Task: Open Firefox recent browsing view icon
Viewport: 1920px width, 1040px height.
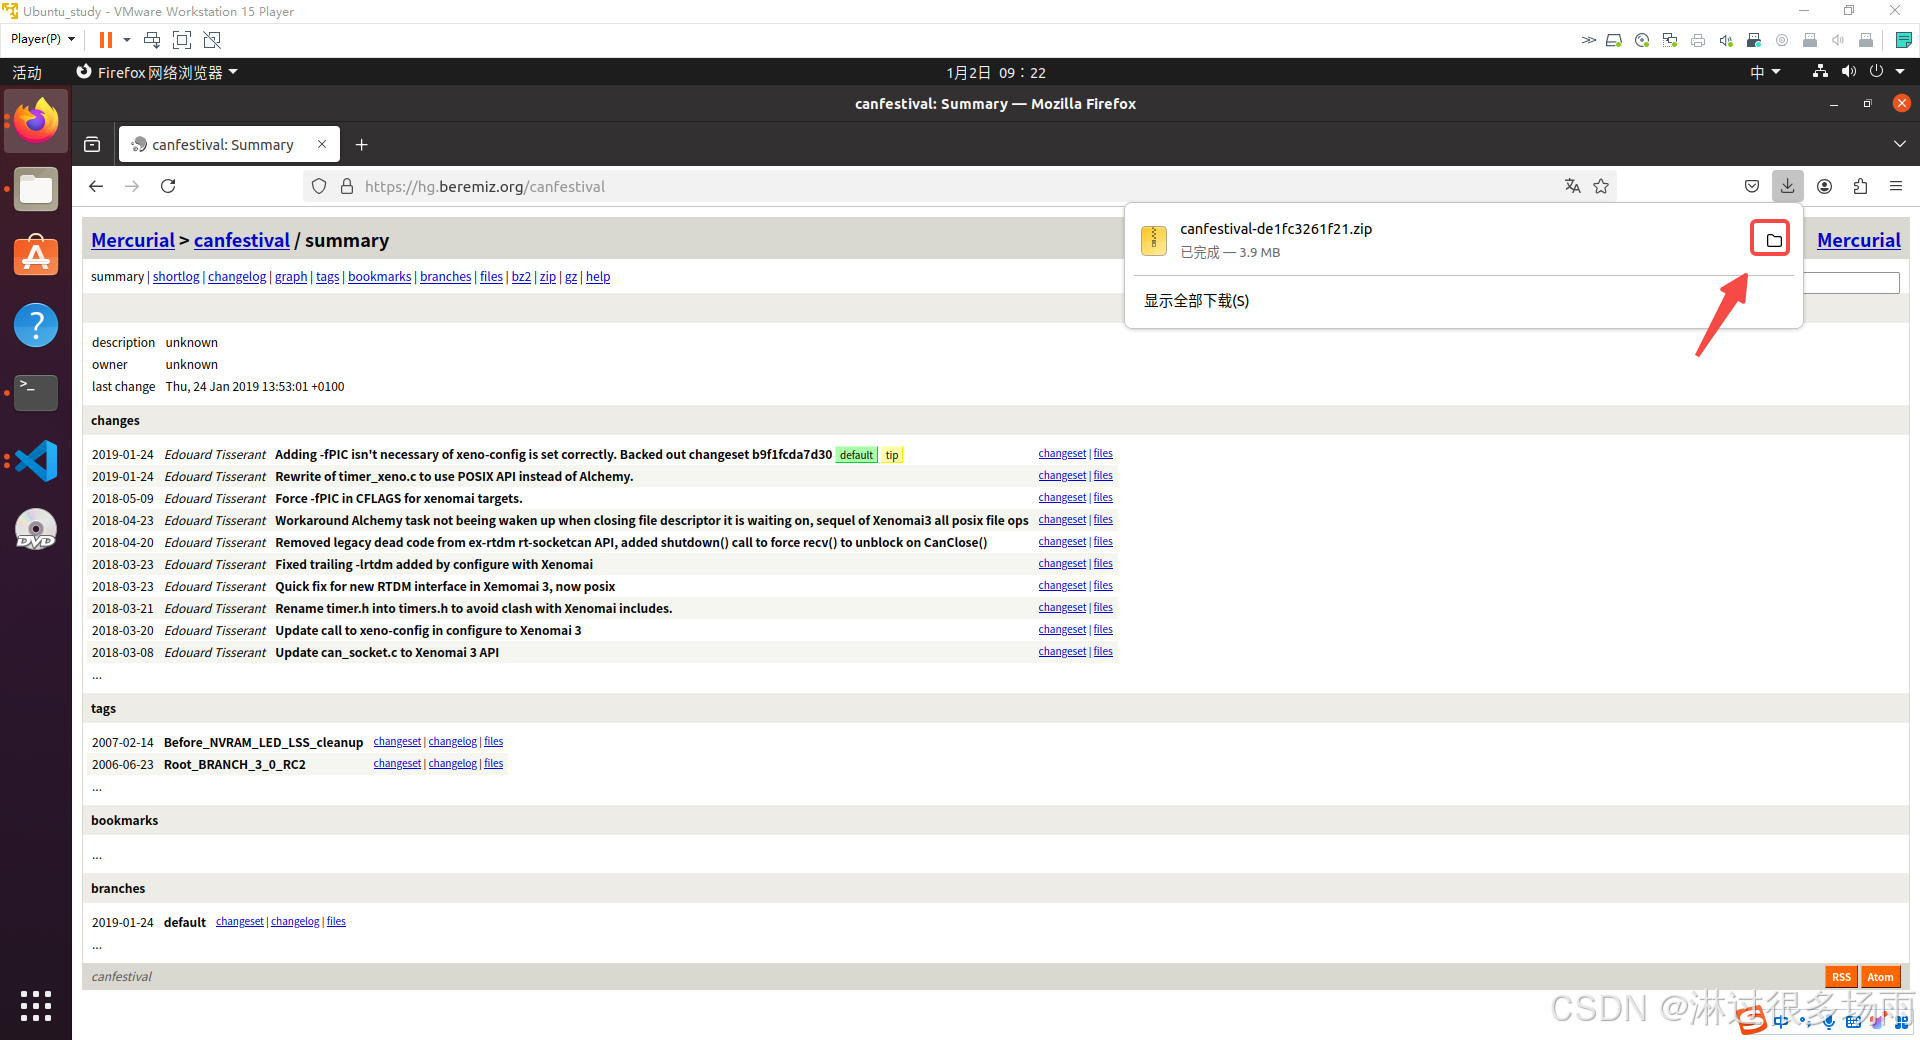Action: tap(92, 145)
